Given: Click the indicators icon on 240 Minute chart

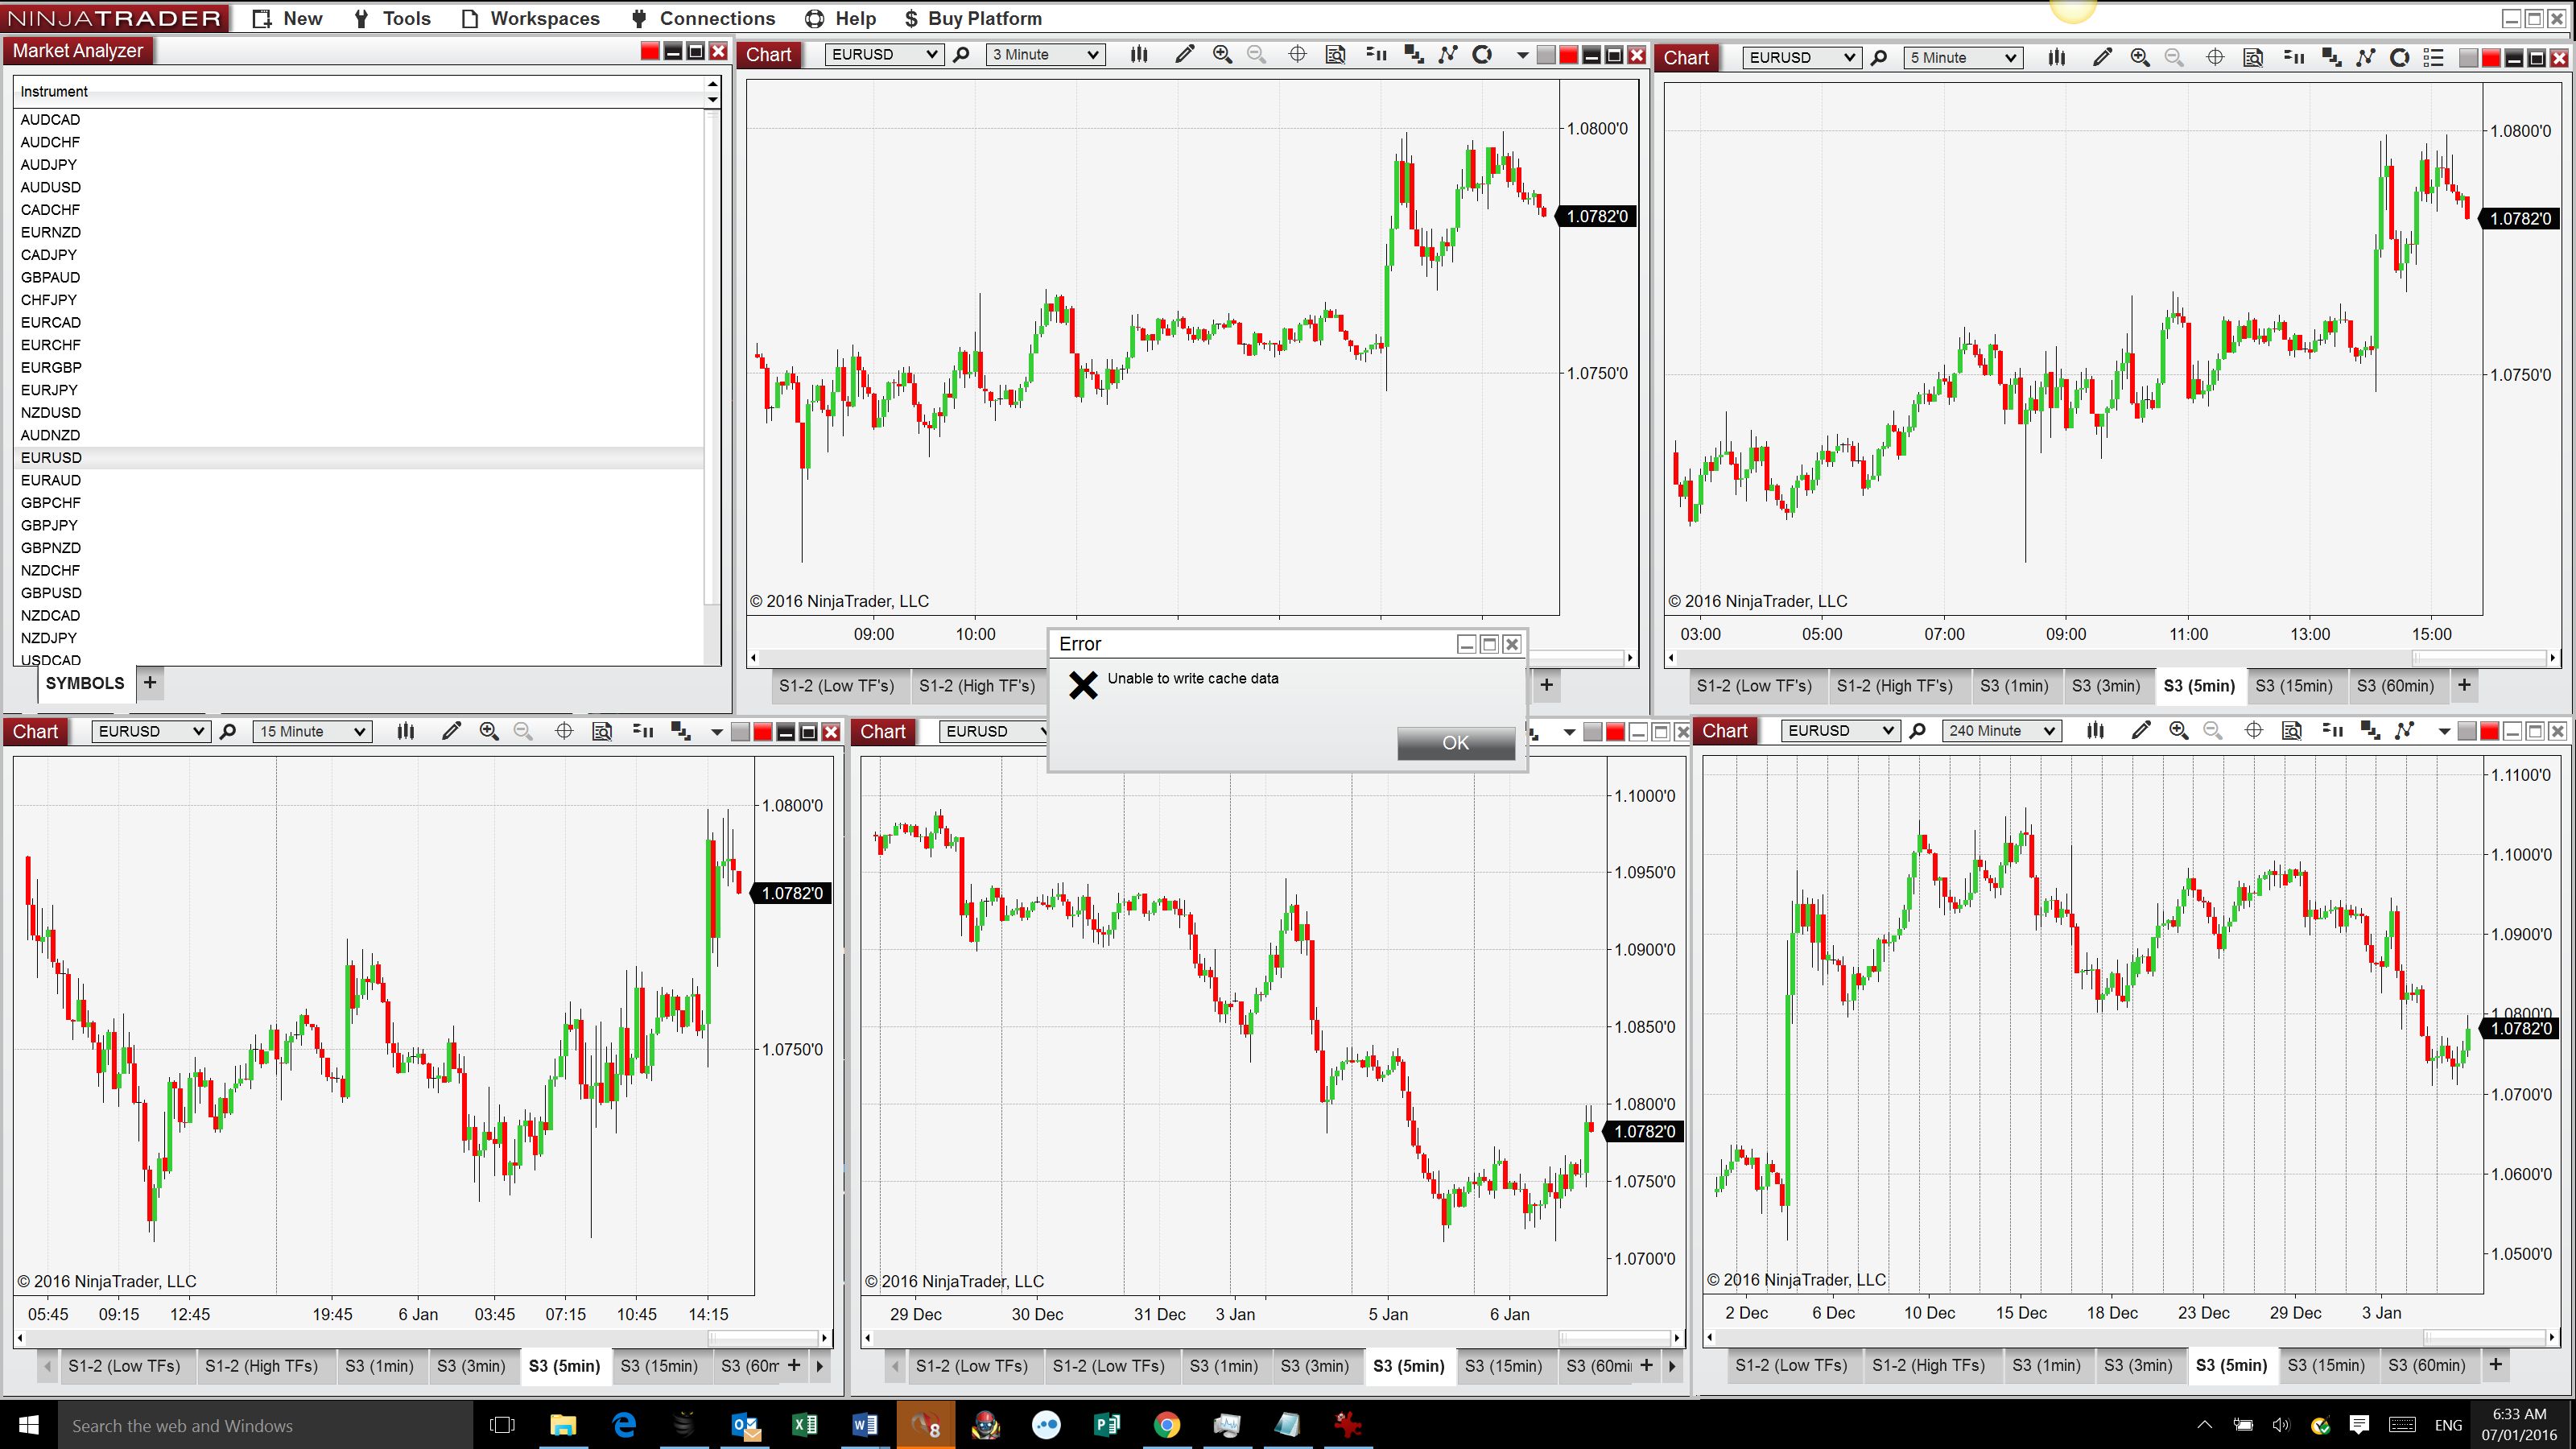Looking at the screenshot, I should [2405, 731].
